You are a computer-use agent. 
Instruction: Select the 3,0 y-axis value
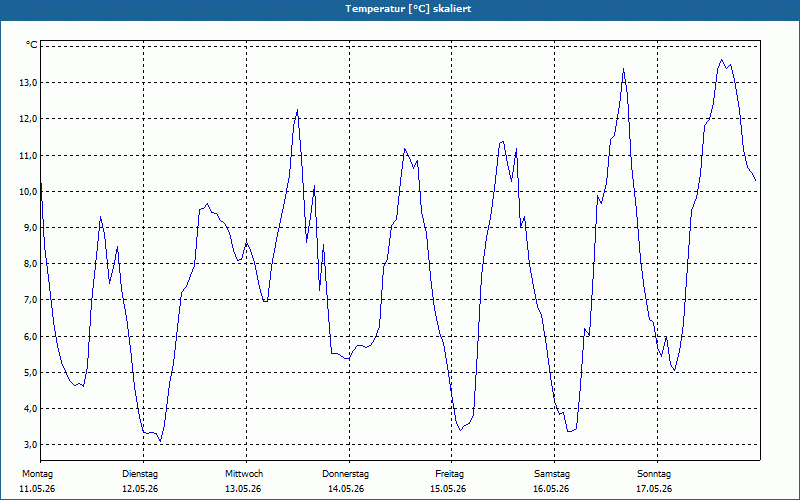30,445
